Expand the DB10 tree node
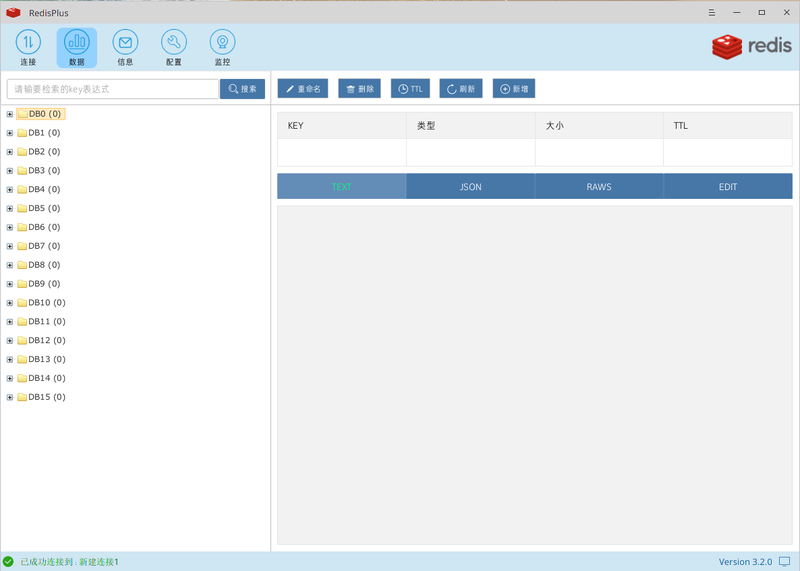This screenshot has width=800, height=571. (x=10, y=303)
